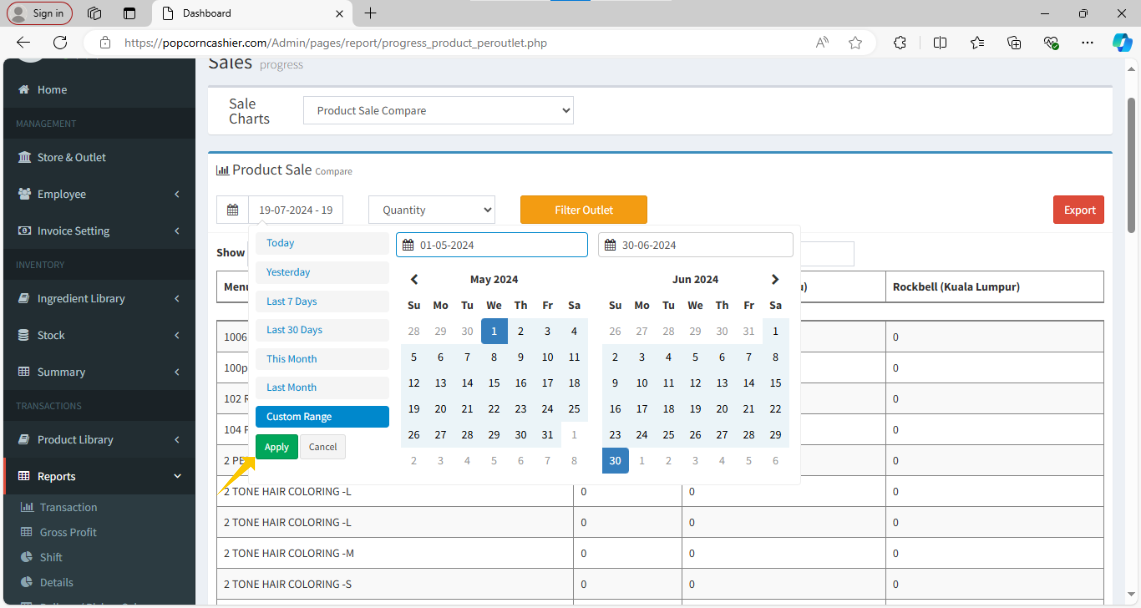Select June 30 in calendar
1141x608 pixels.
click(x=616, y=460)
